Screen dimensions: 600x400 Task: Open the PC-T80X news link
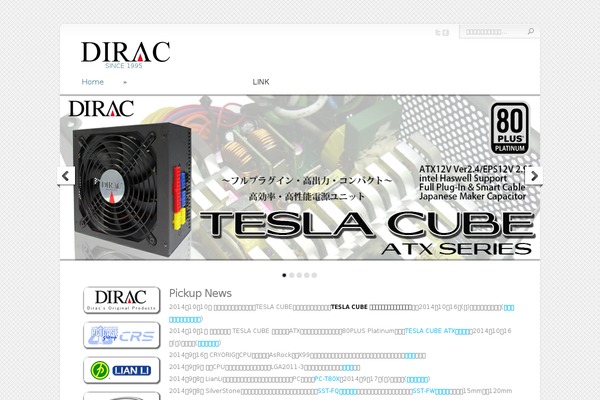tap(327, 379)
